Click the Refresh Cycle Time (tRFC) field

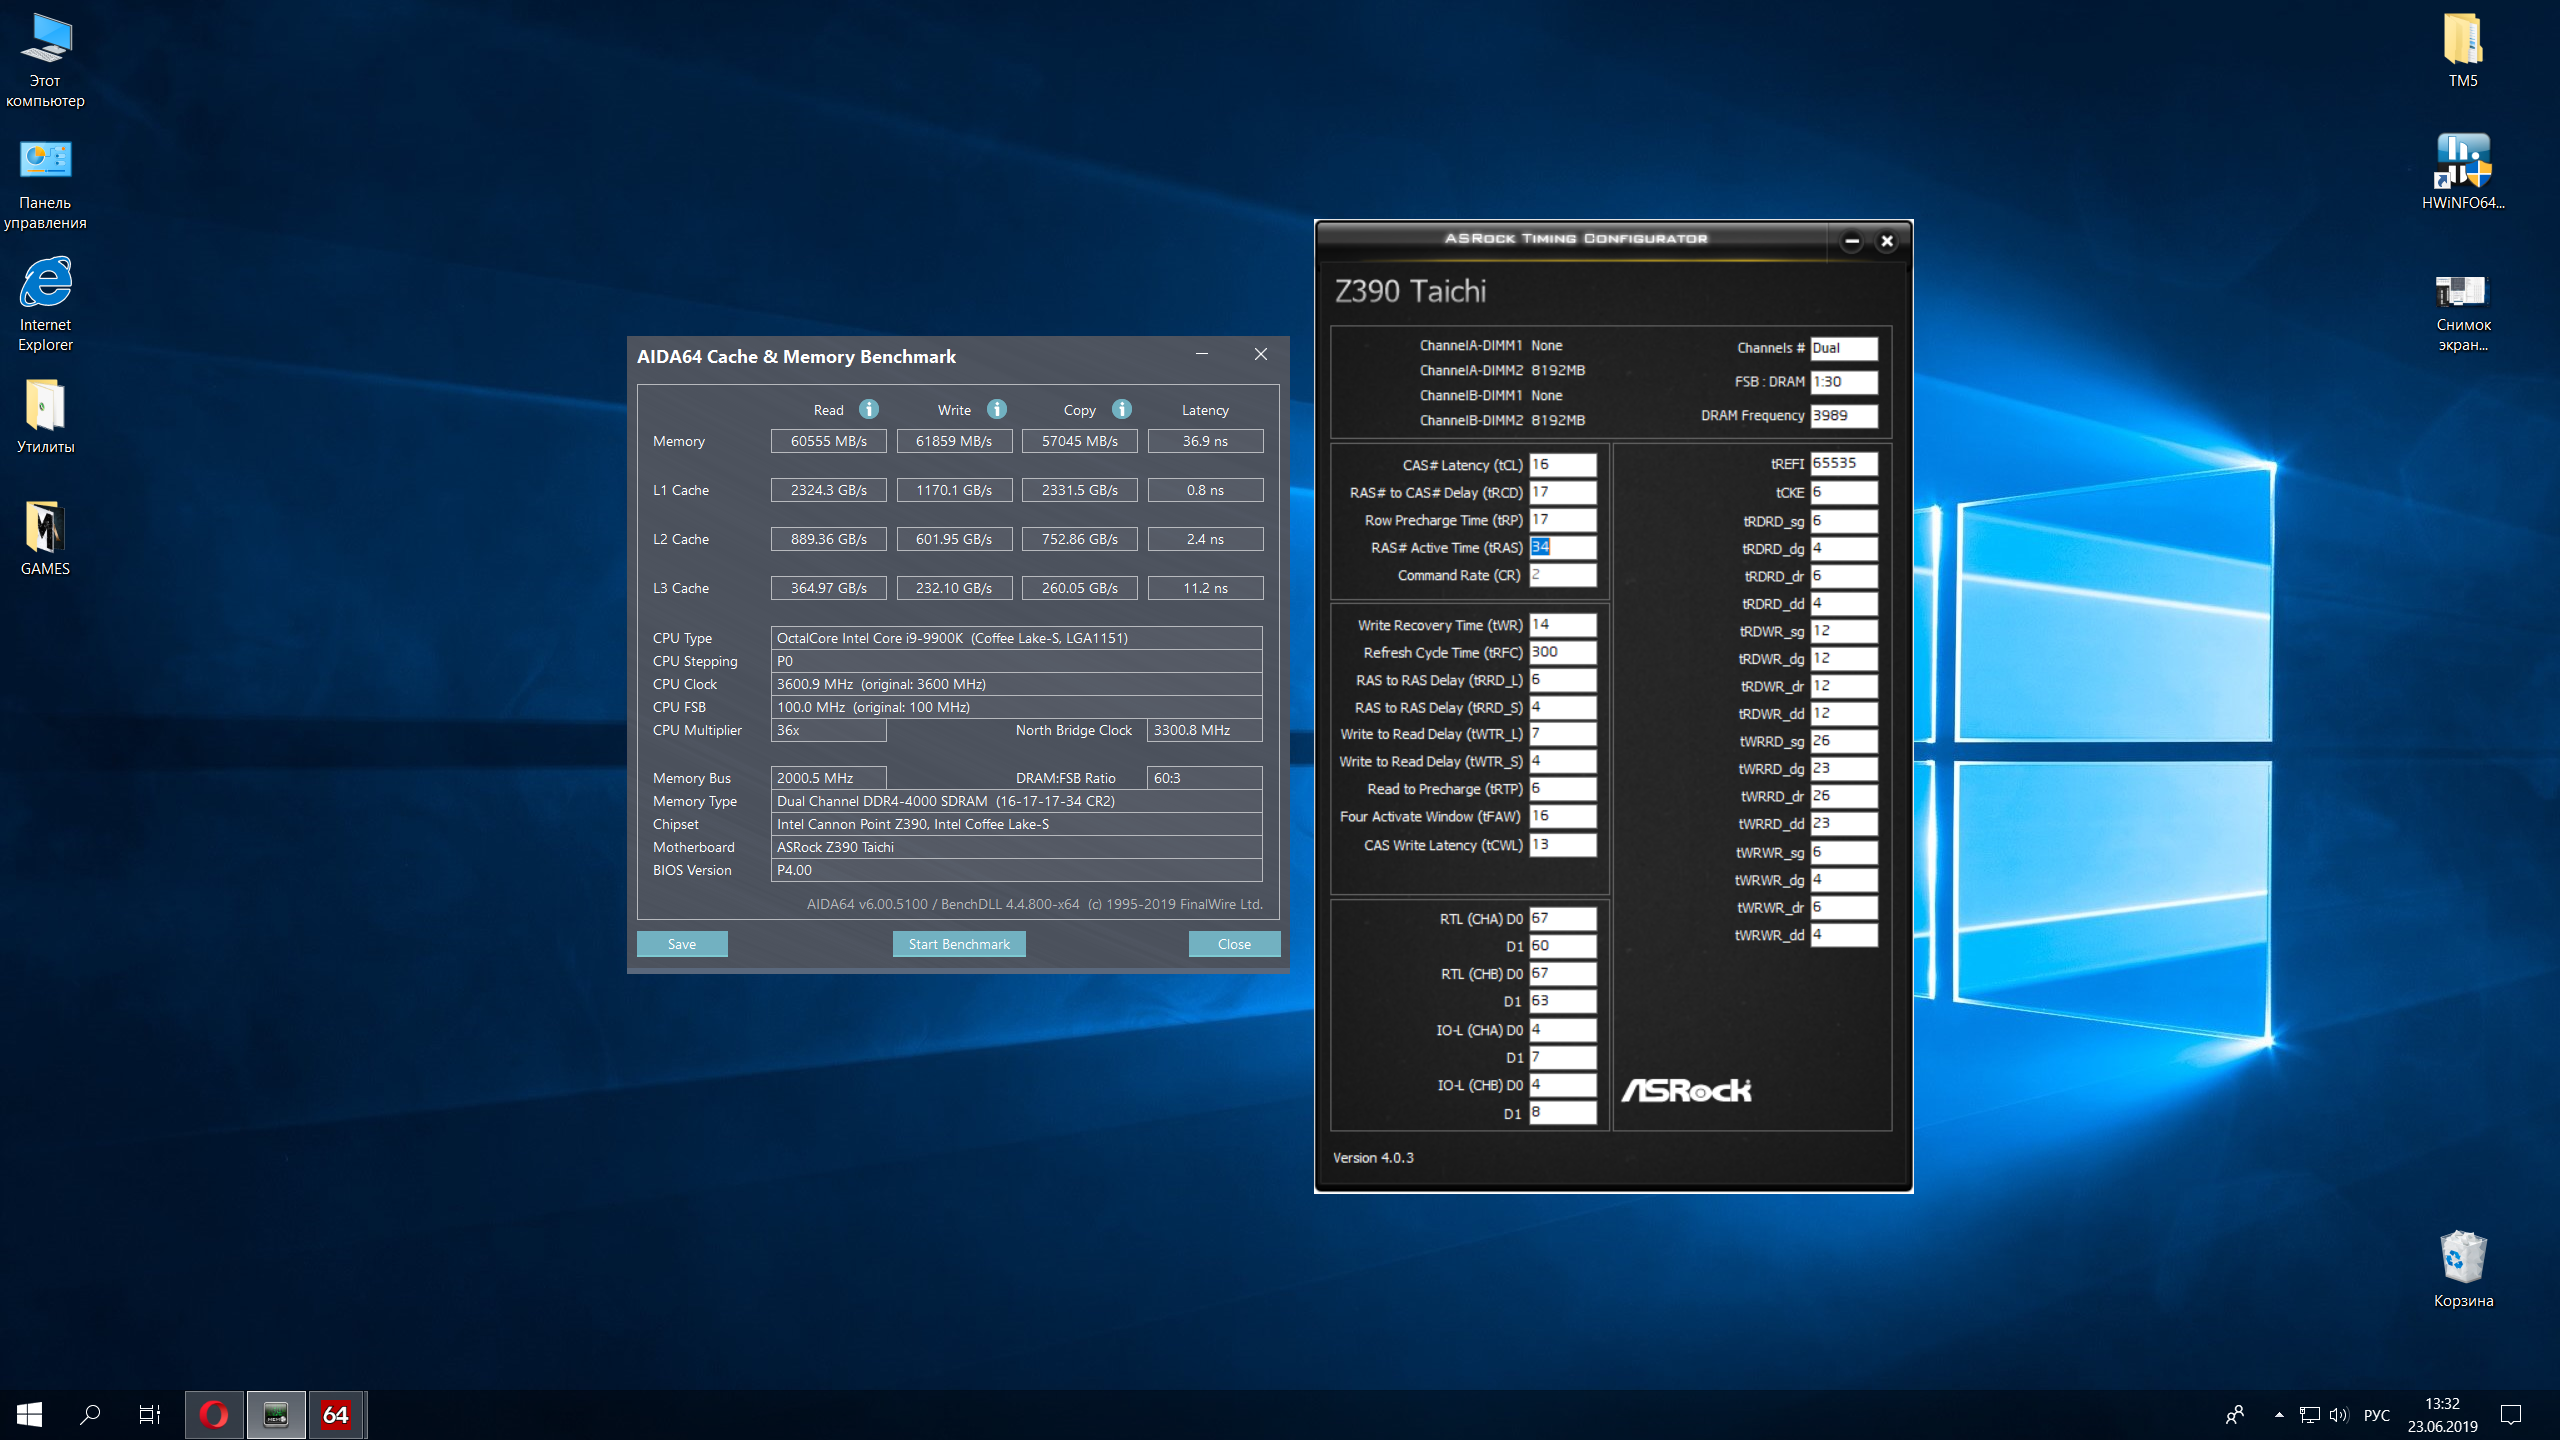tap(1562, 652)
